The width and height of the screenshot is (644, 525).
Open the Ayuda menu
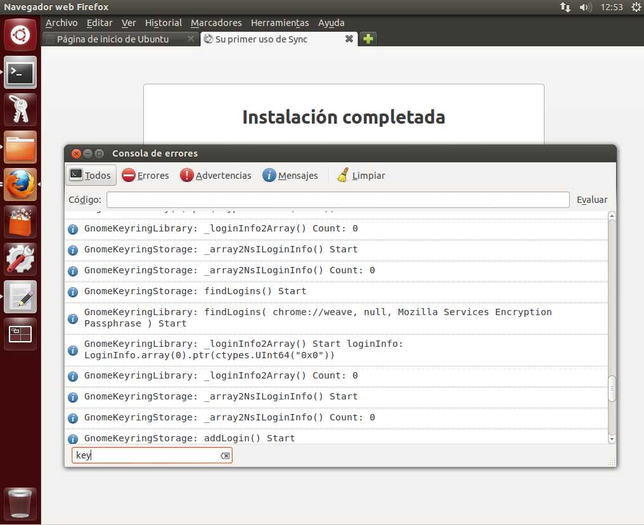coord(331,23)
